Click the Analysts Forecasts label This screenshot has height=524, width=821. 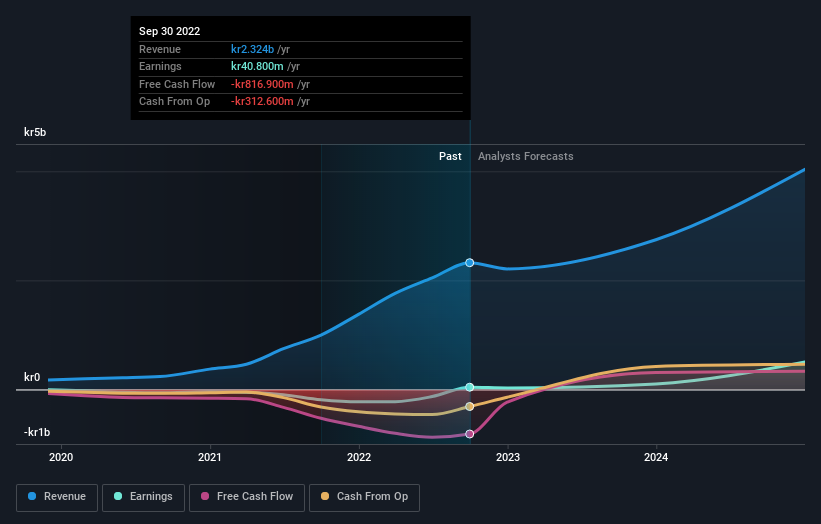525,157
